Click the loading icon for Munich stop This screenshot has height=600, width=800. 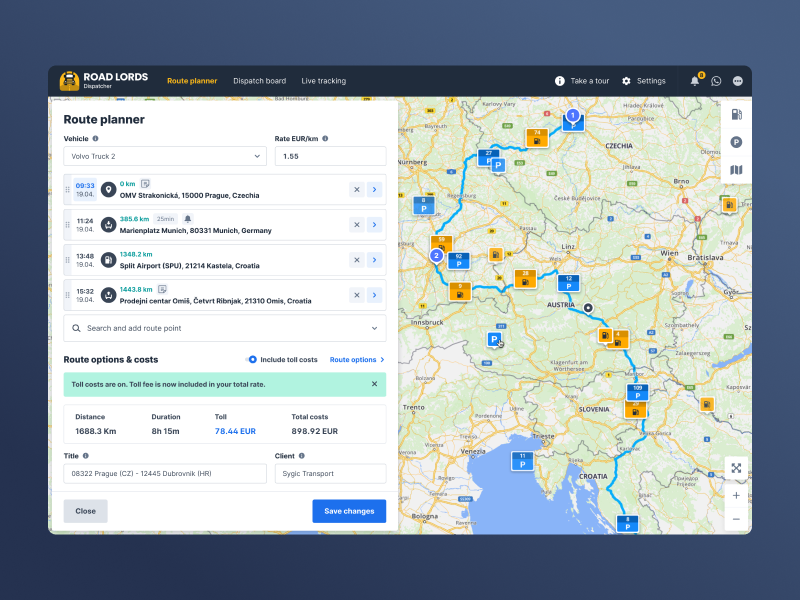[108, 224]
